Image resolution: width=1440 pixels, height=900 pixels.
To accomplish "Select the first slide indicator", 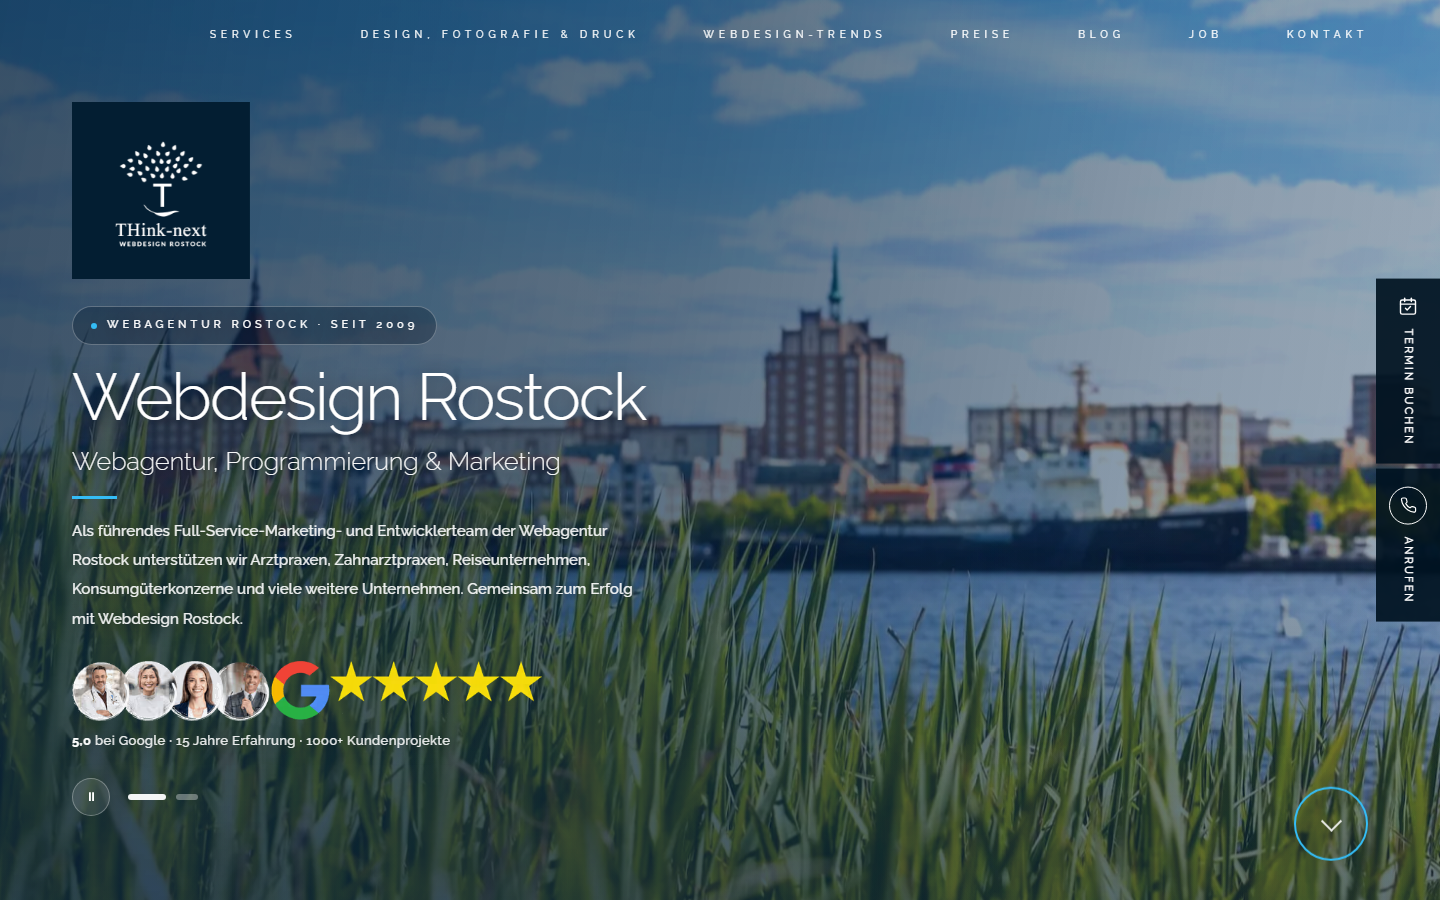I will pos(147,797).
